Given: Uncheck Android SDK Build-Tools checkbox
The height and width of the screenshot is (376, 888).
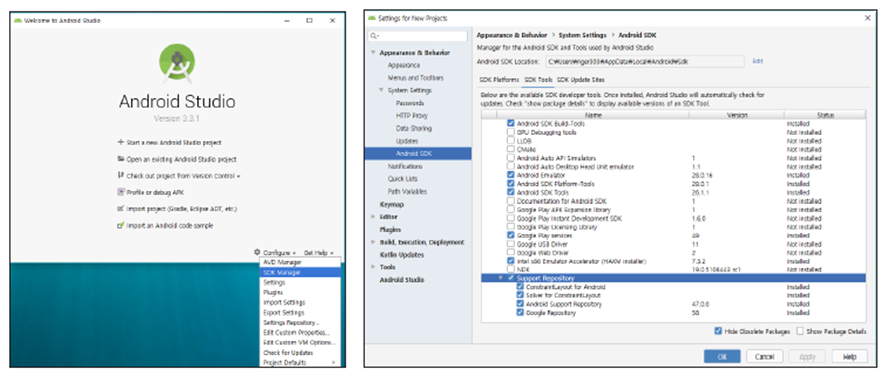Looking at the screenshot, I should [x=511, y=123].
